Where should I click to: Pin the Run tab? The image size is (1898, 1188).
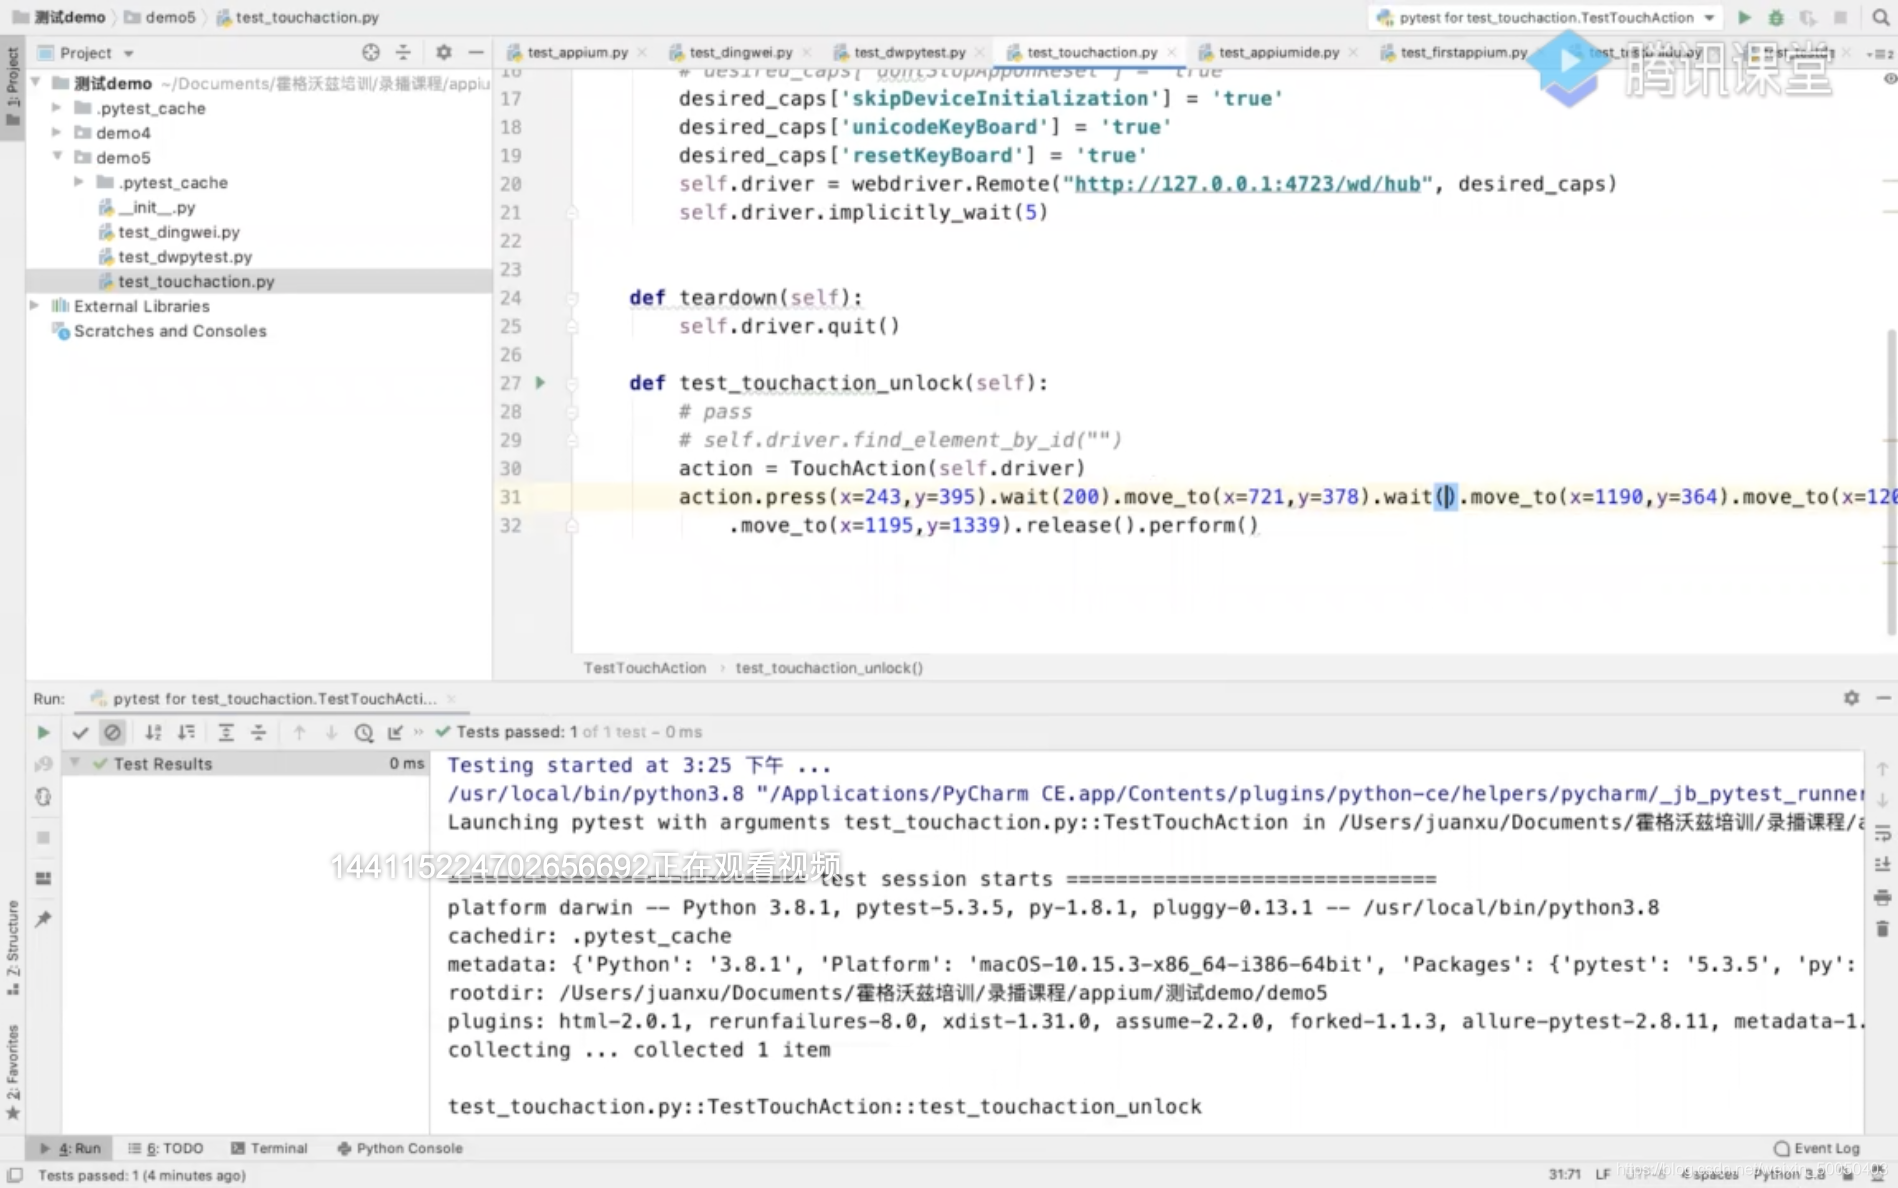(x=43, y=919)
